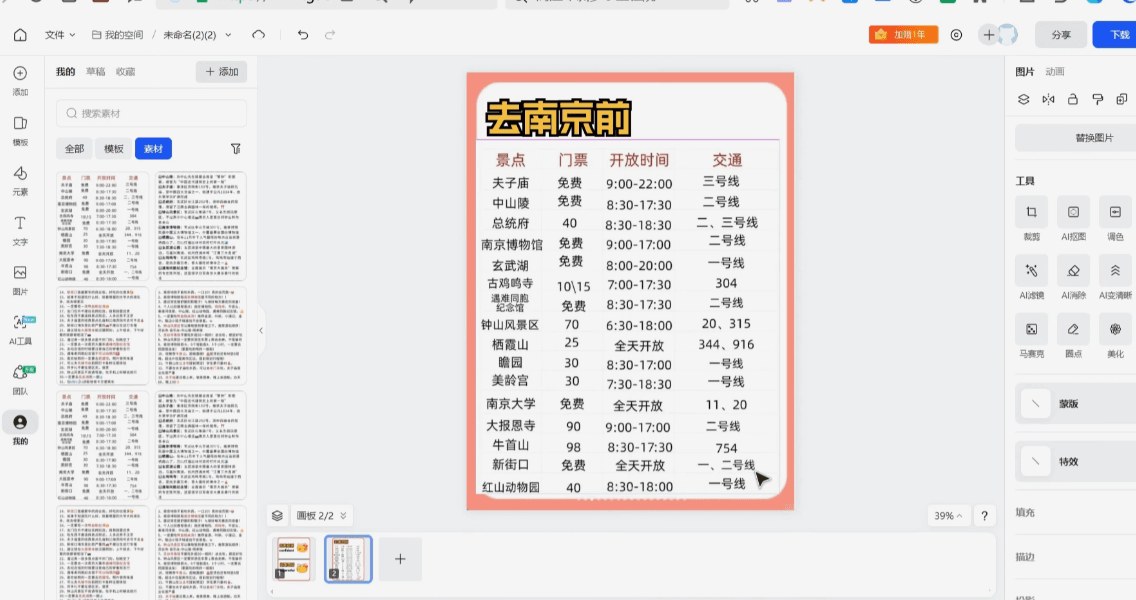Screen dimensions: 1136x600
Task: Select the AI抠图 cutout tool
Action: pyautogui.click(x=1073, y=219)
